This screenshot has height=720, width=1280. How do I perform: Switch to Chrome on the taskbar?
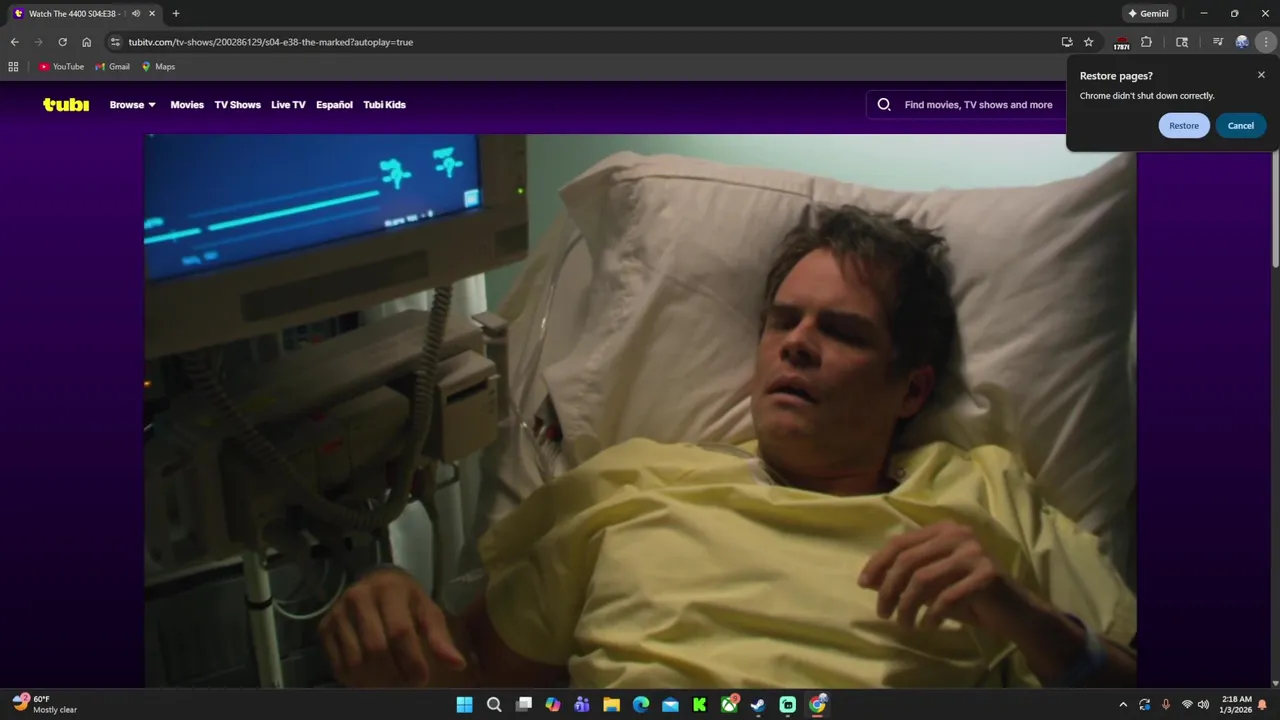tap(818, 705)
